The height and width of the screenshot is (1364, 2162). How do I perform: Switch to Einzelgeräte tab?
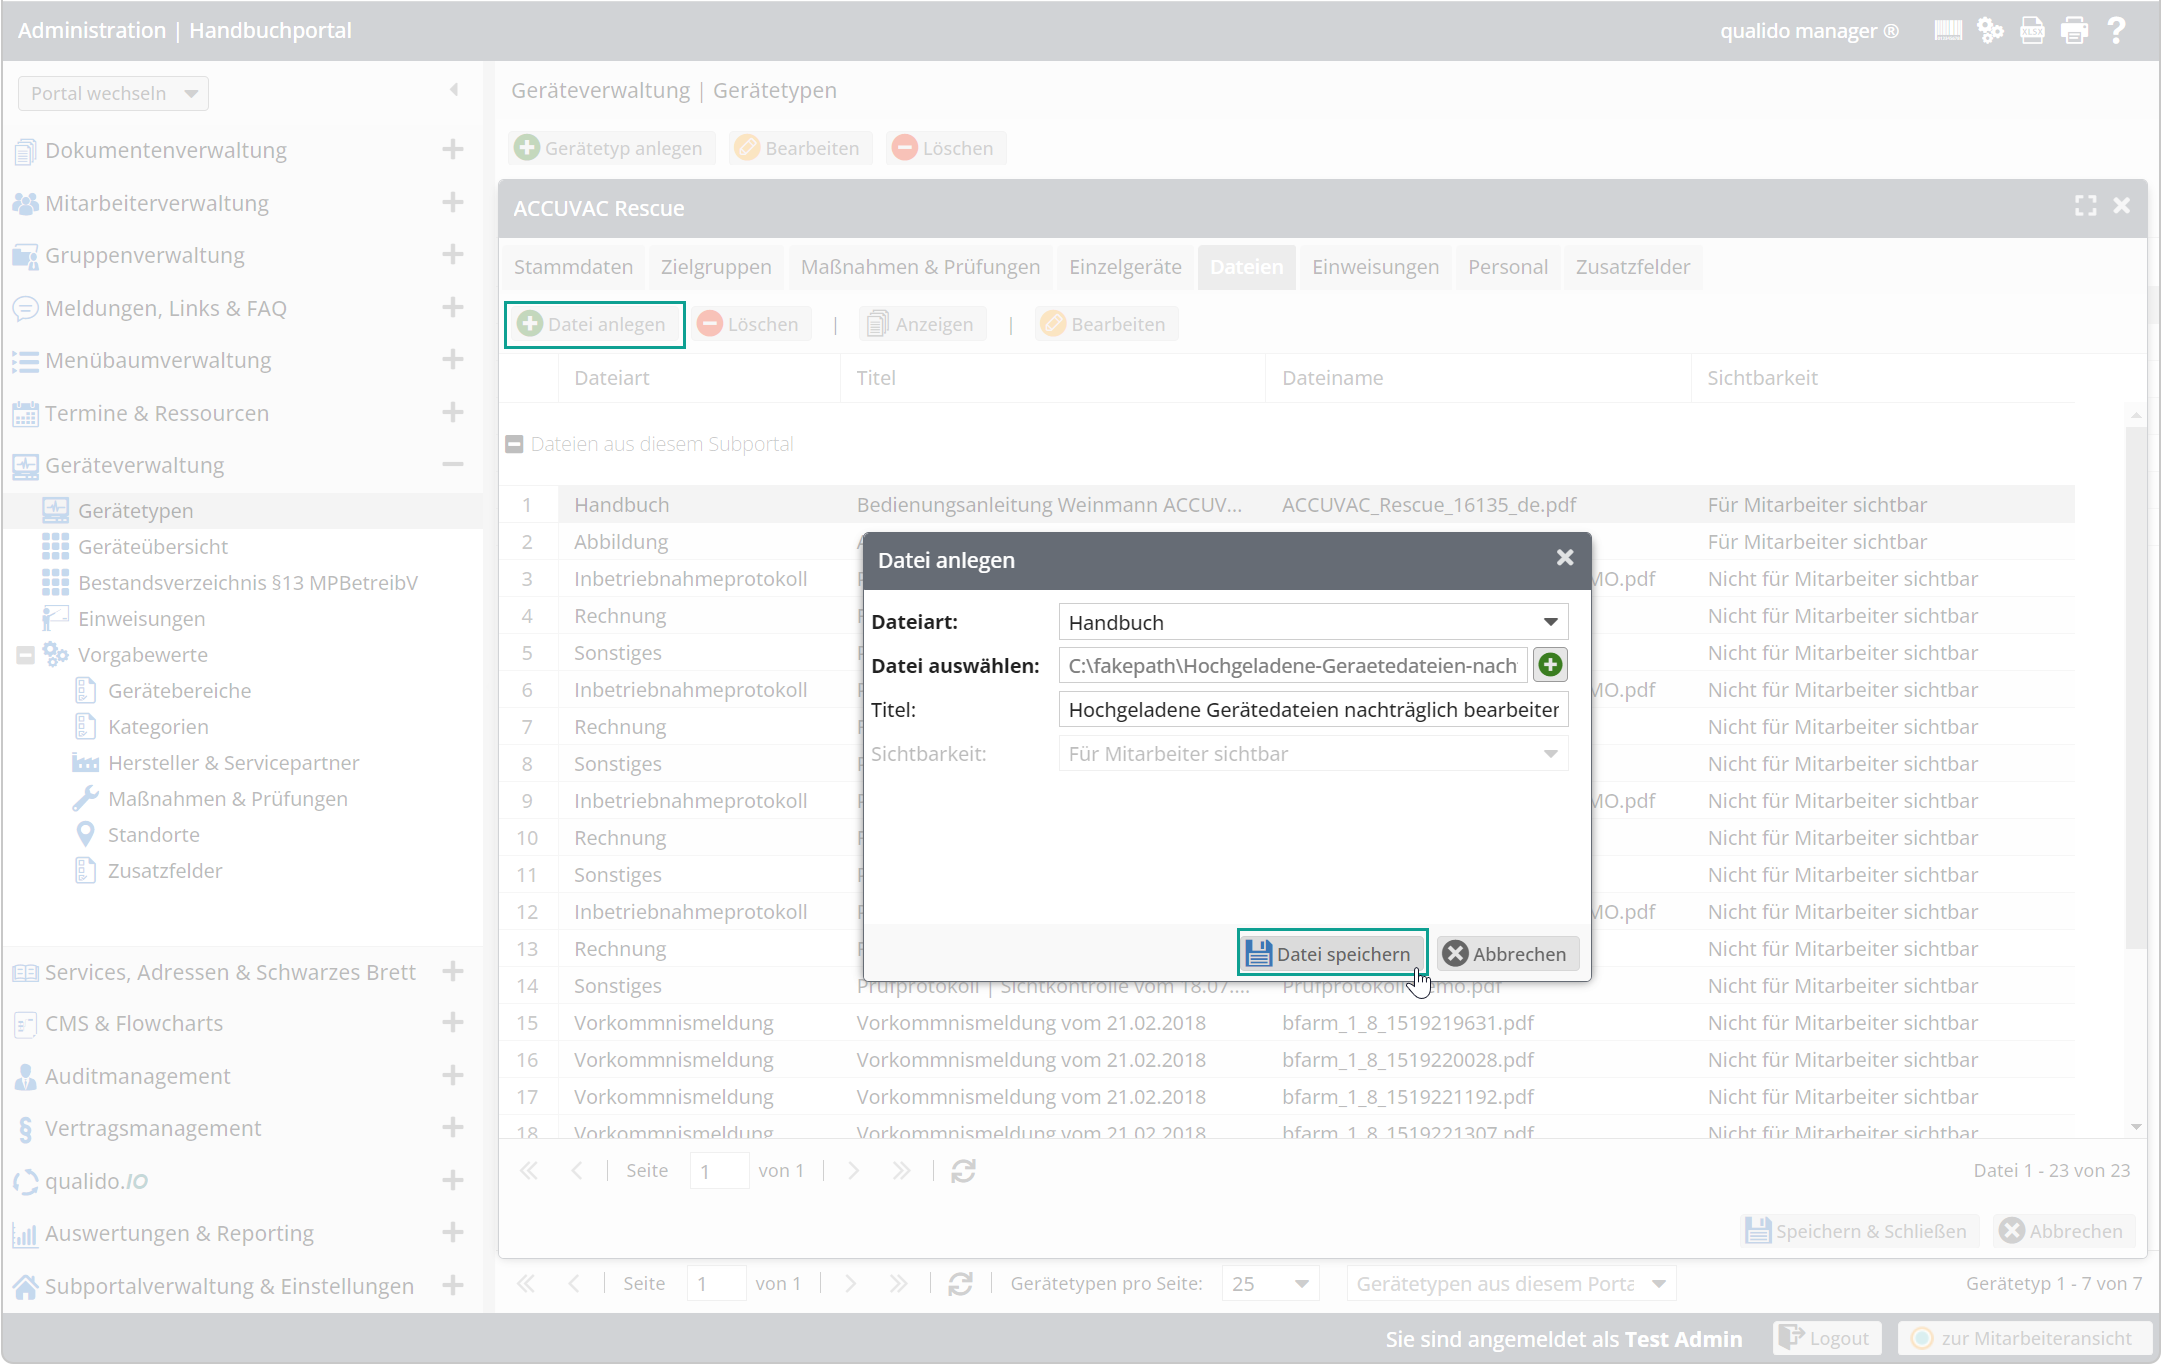click(1125, 267)
